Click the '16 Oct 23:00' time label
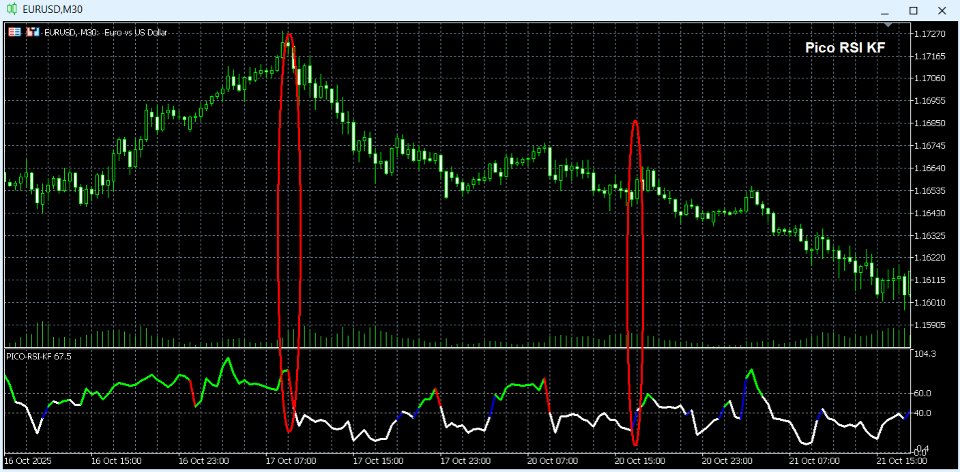The height and width of the screenshot is (472, 960). pos(204,460)
